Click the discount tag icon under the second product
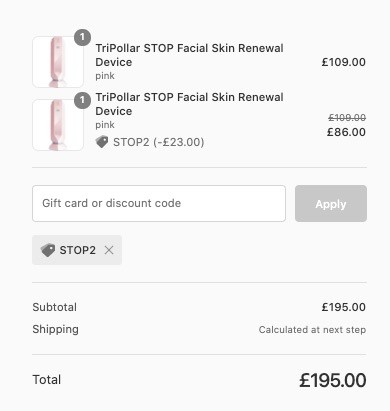 (x=102, y=142)
